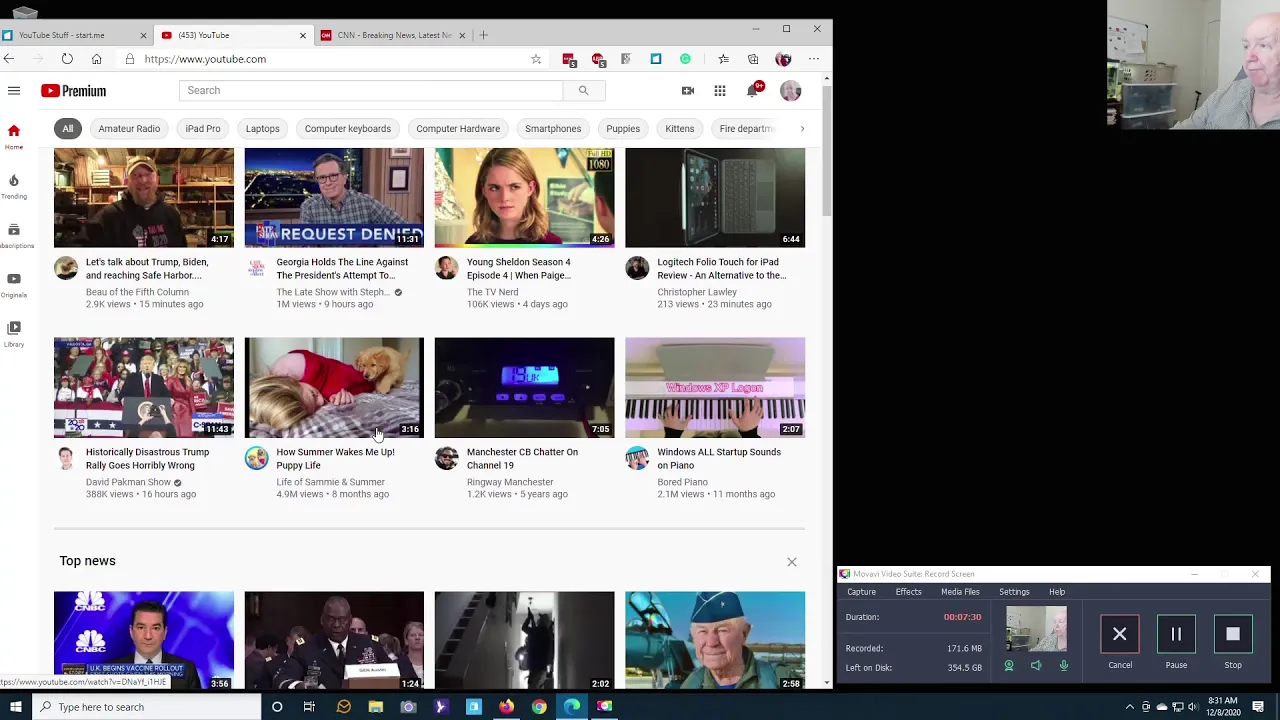1280x720 pixels.
Task: Open the Media Files menu in Movavi
Action: (960, 592)
